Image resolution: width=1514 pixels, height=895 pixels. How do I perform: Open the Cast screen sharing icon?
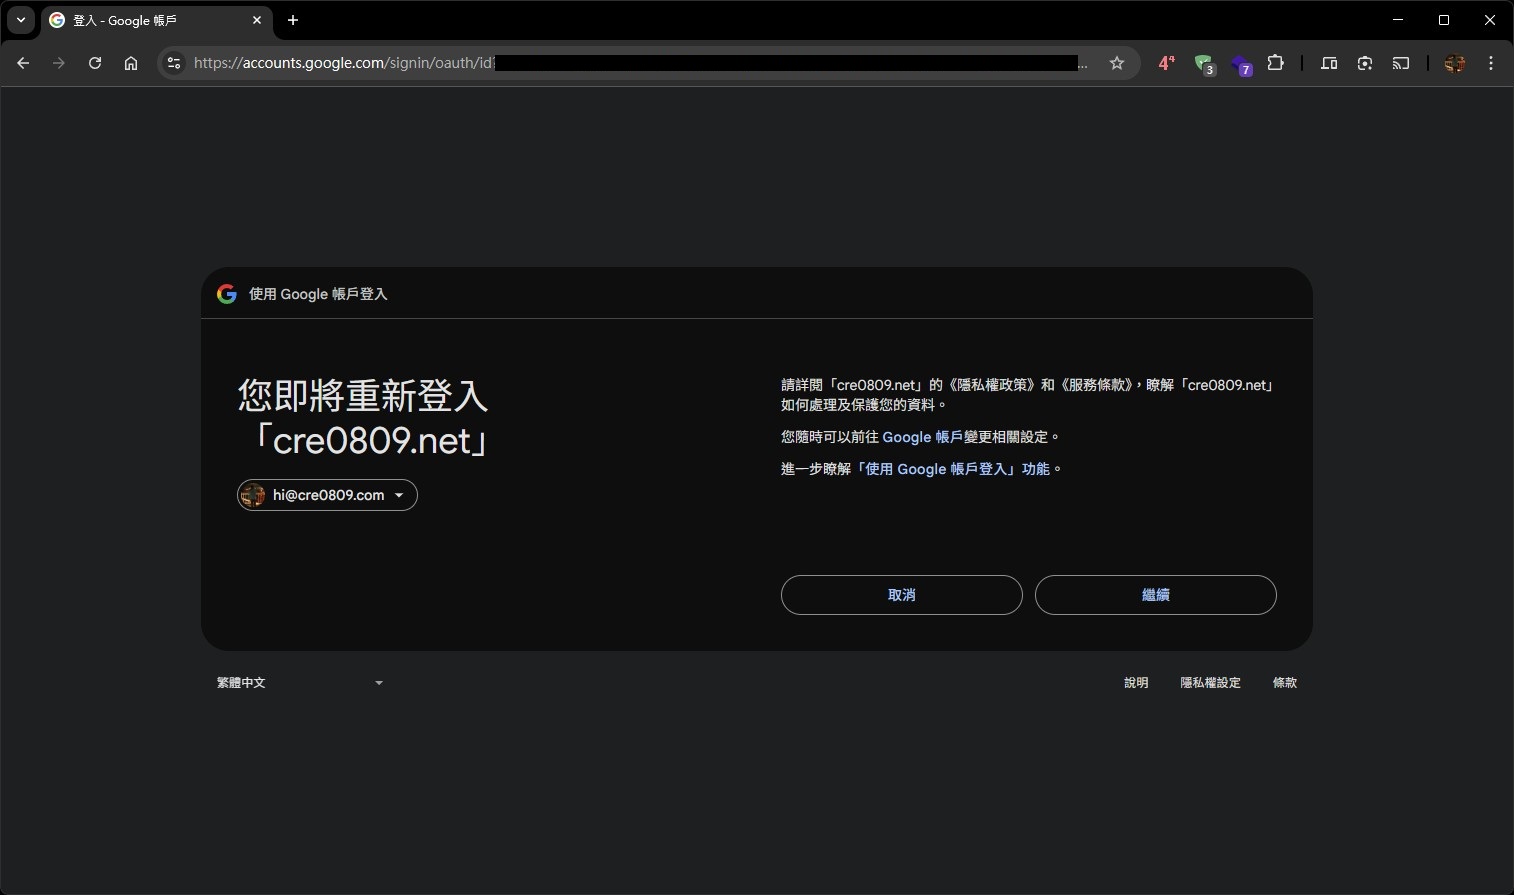(1399, 62)
